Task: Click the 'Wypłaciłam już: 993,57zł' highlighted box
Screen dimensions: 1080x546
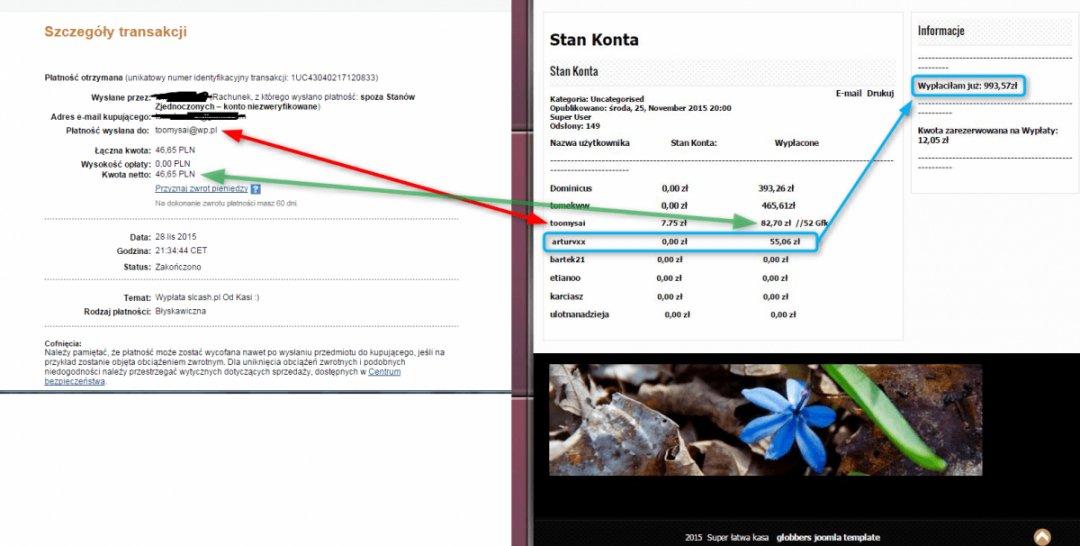Action: point(969,87)
